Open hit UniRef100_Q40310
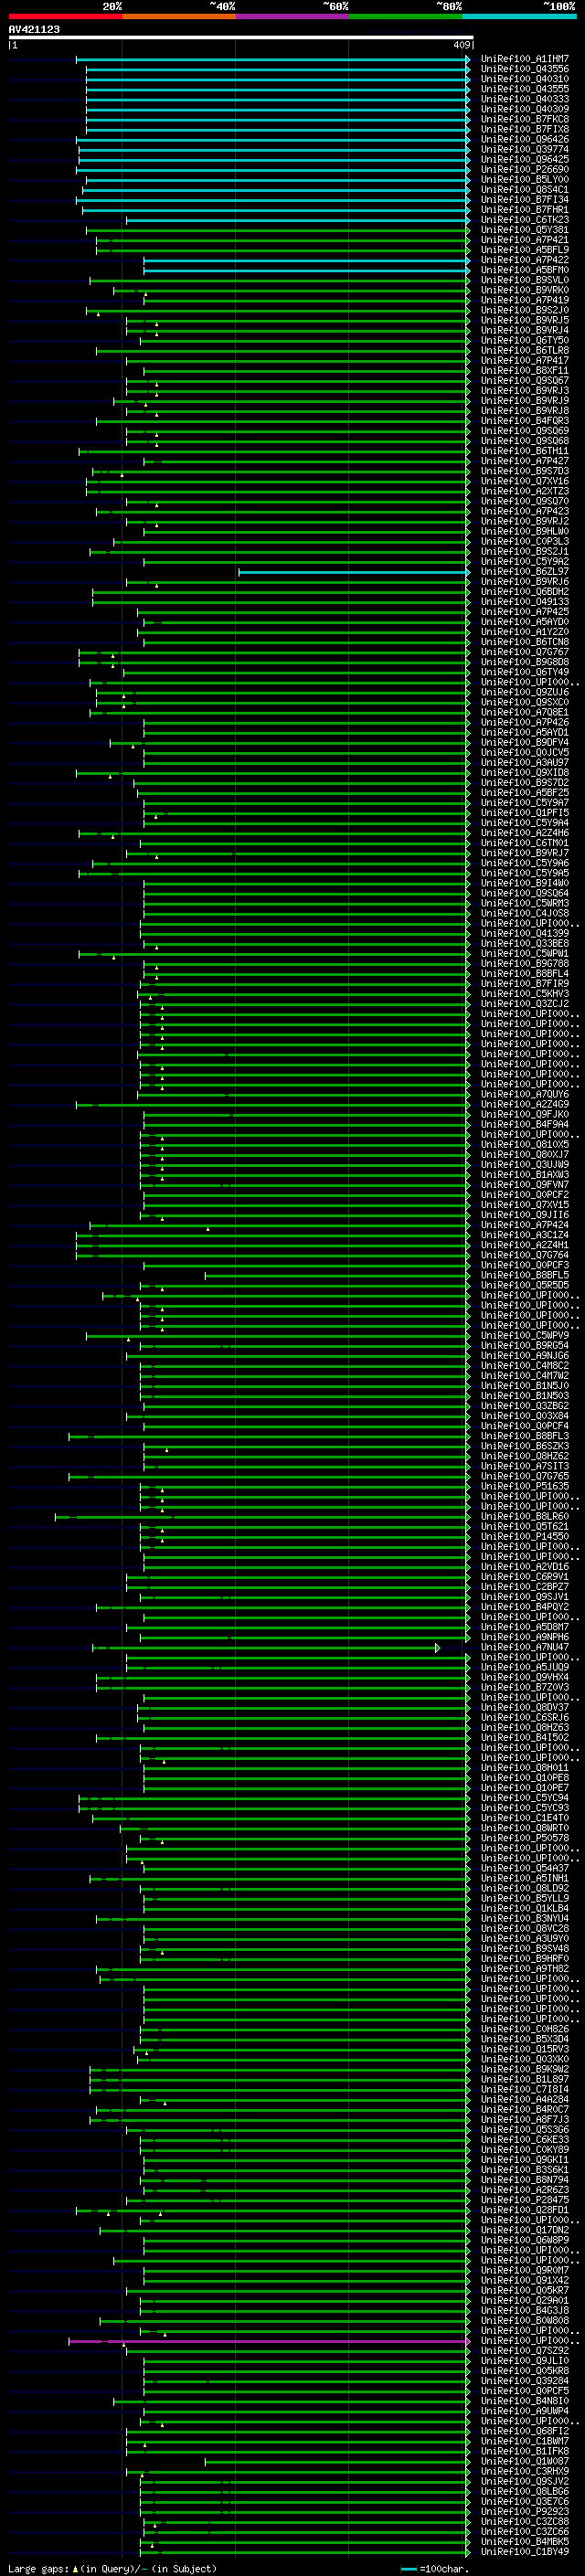Viewport: 585px width, 2576px height. pos(524,79)
